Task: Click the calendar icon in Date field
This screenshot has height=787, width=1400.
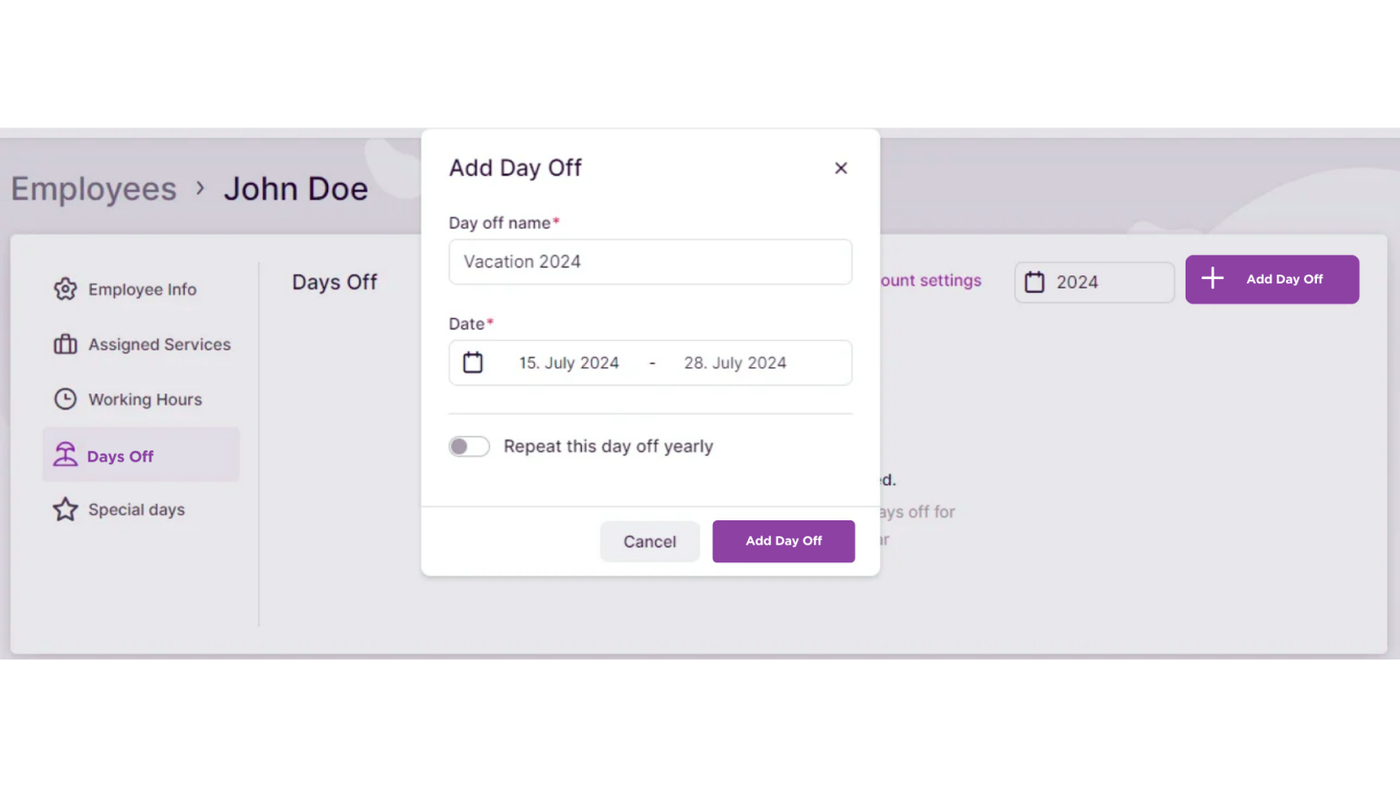Action: pyautogui.click(x=473, y=362)
